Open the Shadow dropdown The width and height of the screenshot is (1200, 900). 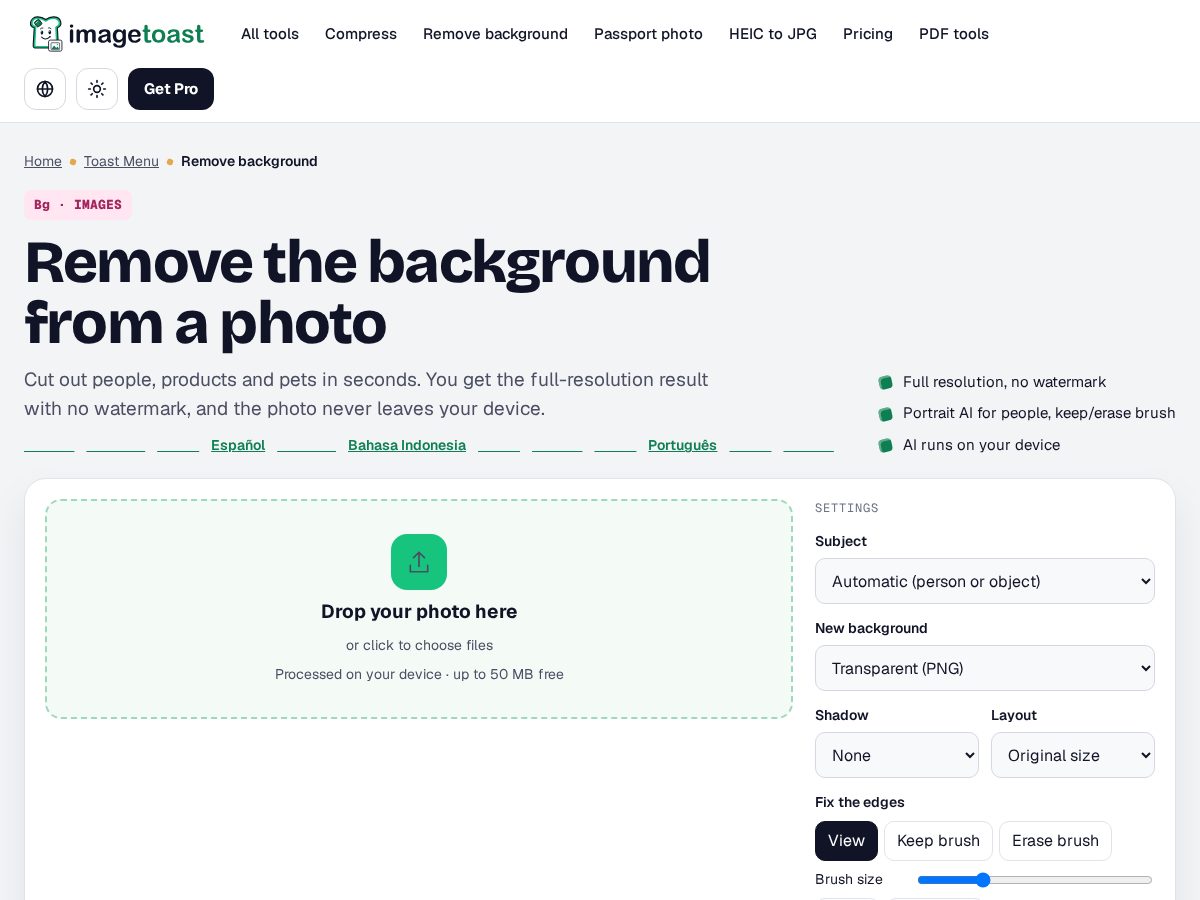[897, 755]
